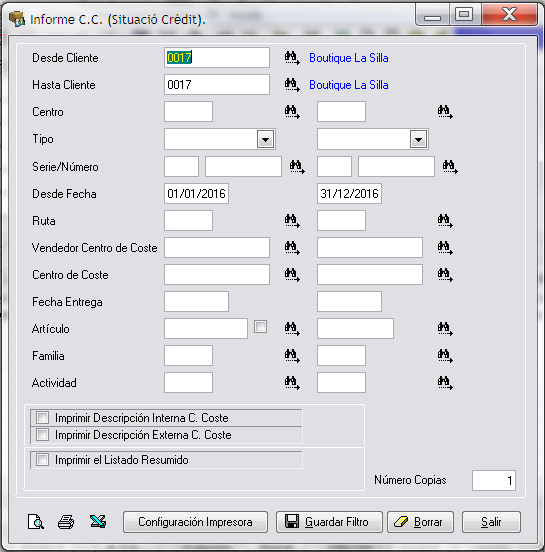Check Imprimir el Listado Resumido
This screenshot has height=552, width=545.
[x=43, y=460]
